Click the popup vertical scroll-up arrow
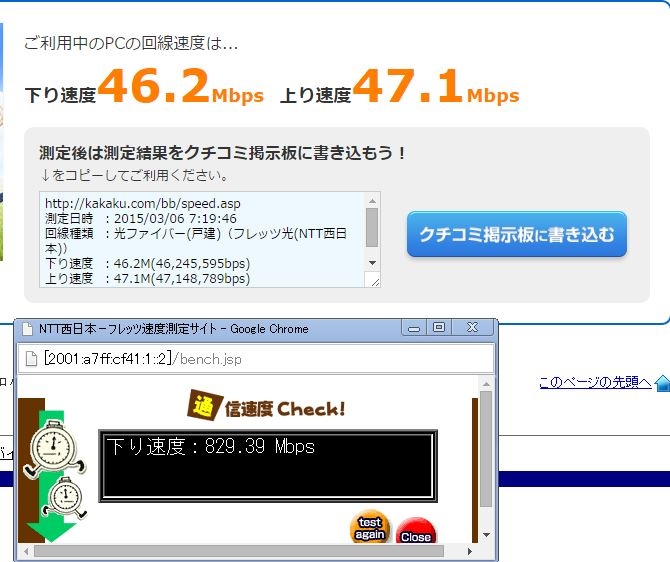Image resolution: width=670 pixels, height=562 pixels. pyautogui.click(x=486, y=384)
